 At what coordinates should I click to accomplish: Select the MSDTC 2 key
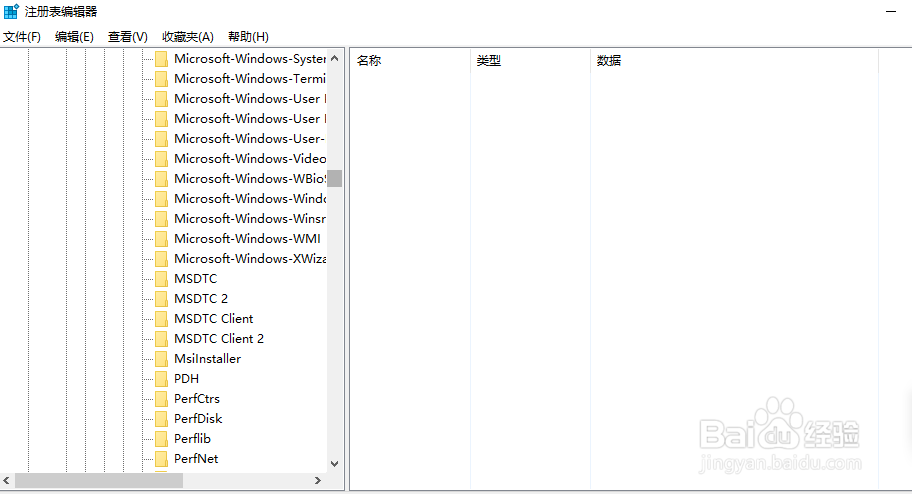click(x=201, y=298)
